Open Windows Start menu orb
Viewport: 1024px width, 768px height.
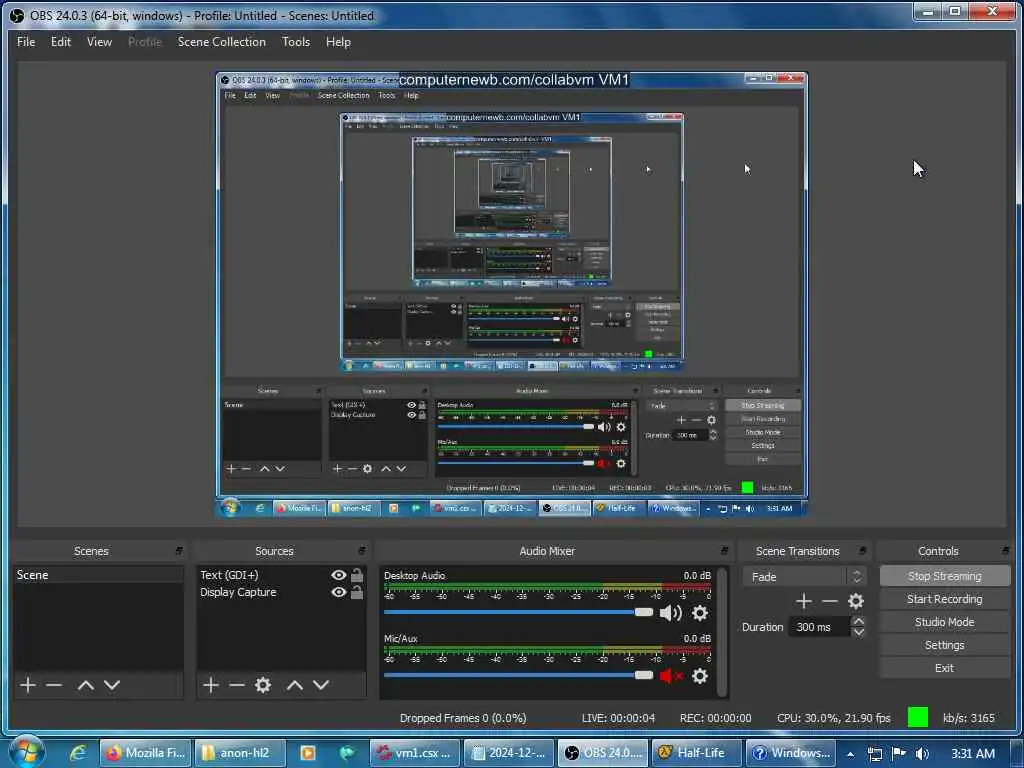27,752
